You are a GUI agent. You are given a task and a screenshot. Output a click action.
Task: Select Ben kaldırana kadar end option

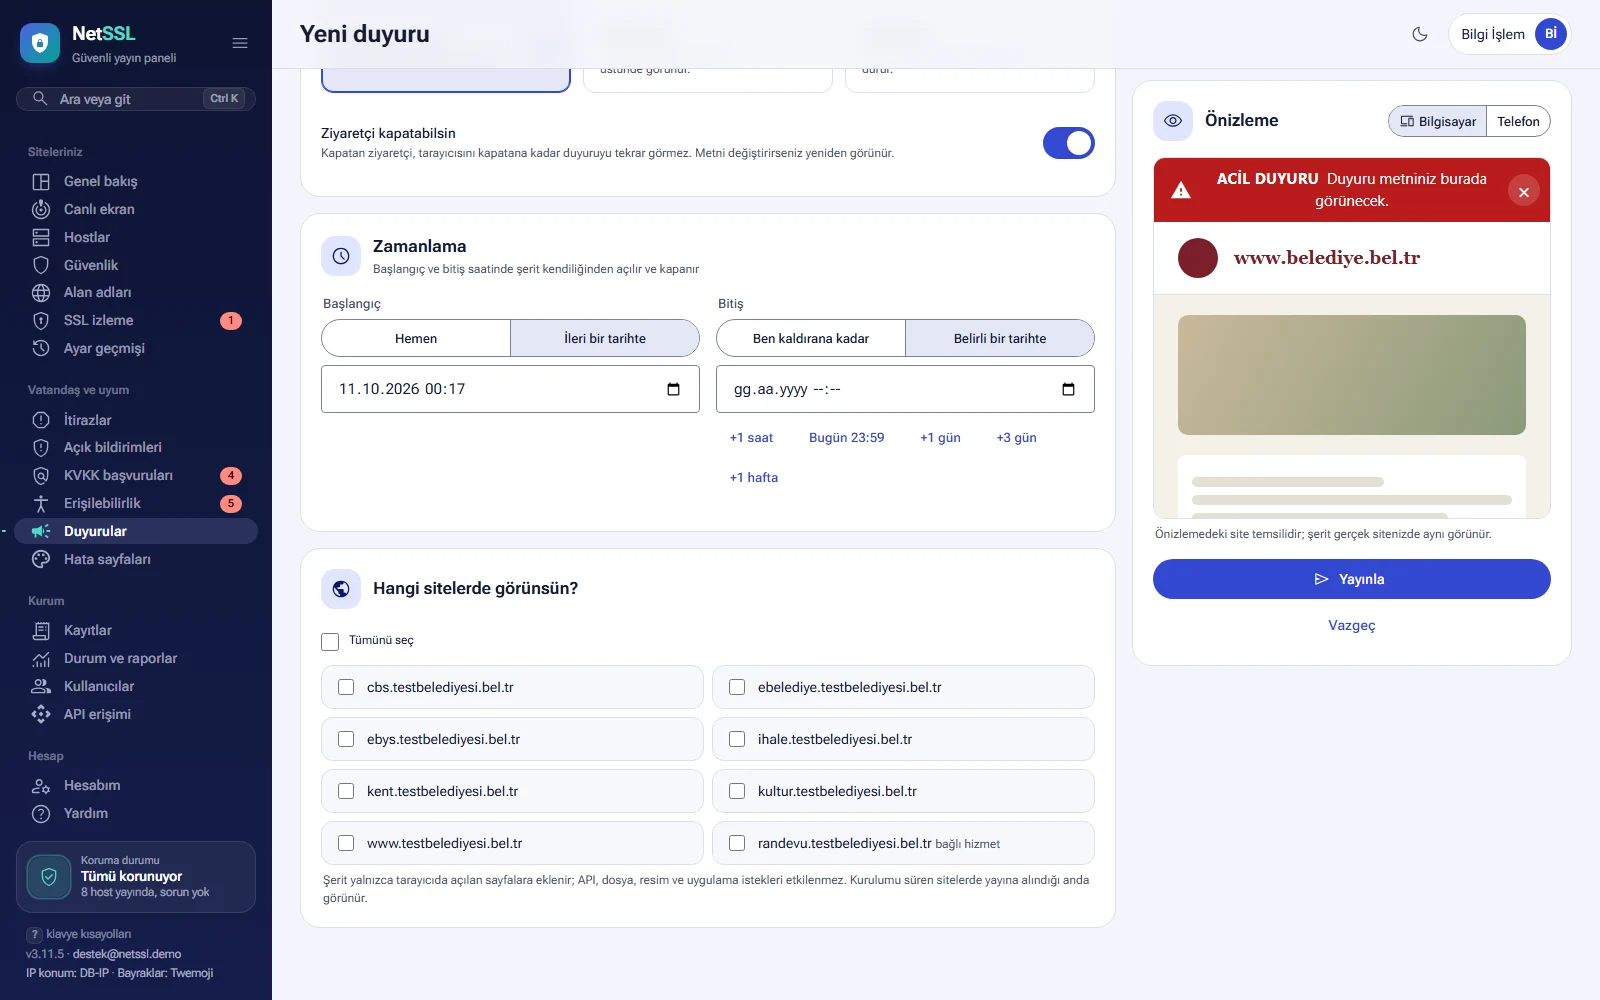[811, 338]
